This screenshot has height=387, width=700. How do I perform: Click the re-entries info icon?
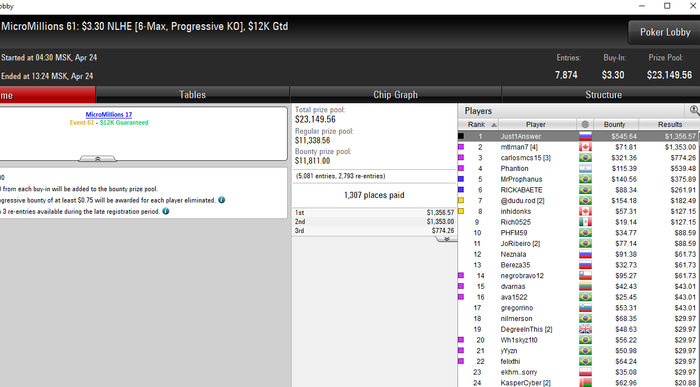pos(166,211)
